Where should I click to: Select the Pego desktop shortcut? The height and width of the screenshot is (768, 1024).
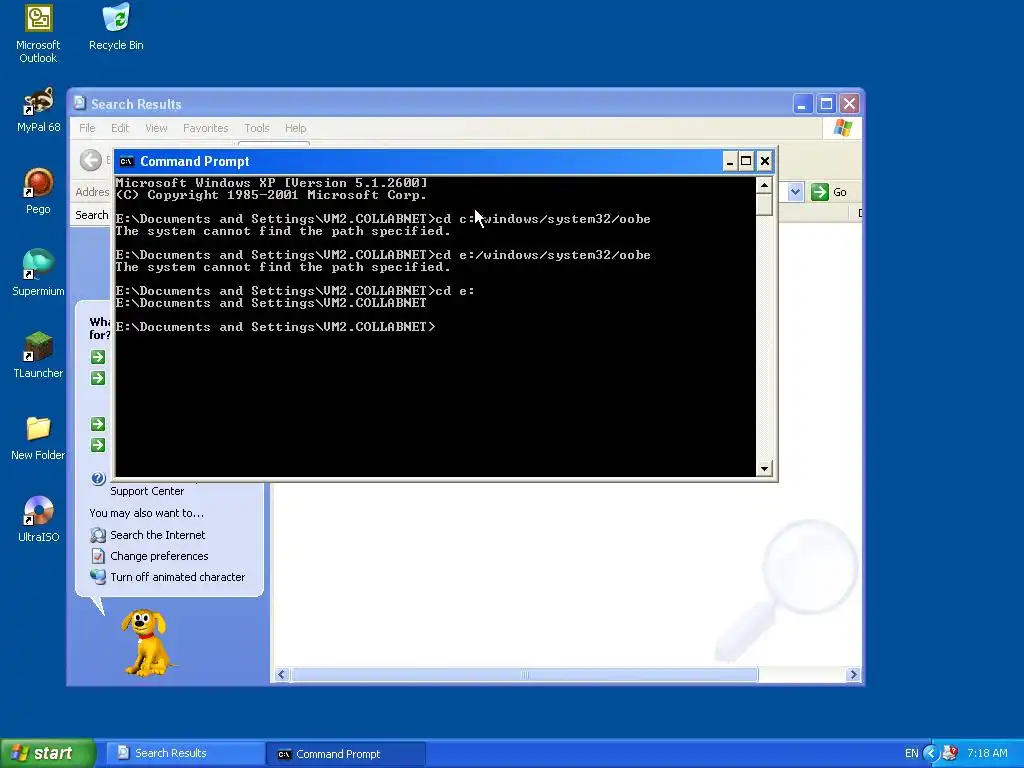click(38, 191)
